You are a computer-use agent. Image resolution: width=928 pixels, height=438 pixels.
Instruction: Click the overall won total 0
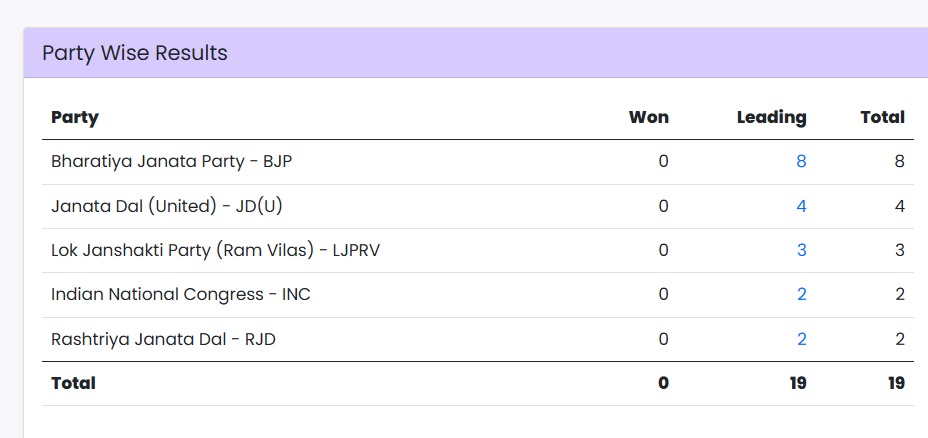(x=663, y=383)
